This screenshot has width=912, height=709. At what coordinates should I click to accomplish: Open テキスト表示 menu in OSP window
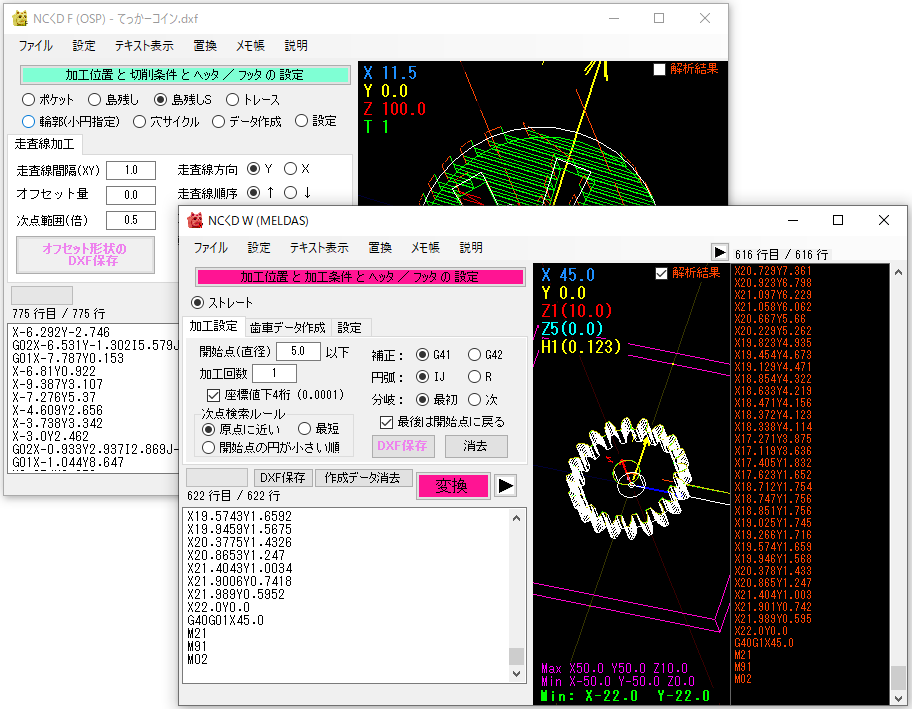pyautogui.click(x=144, y=45)
